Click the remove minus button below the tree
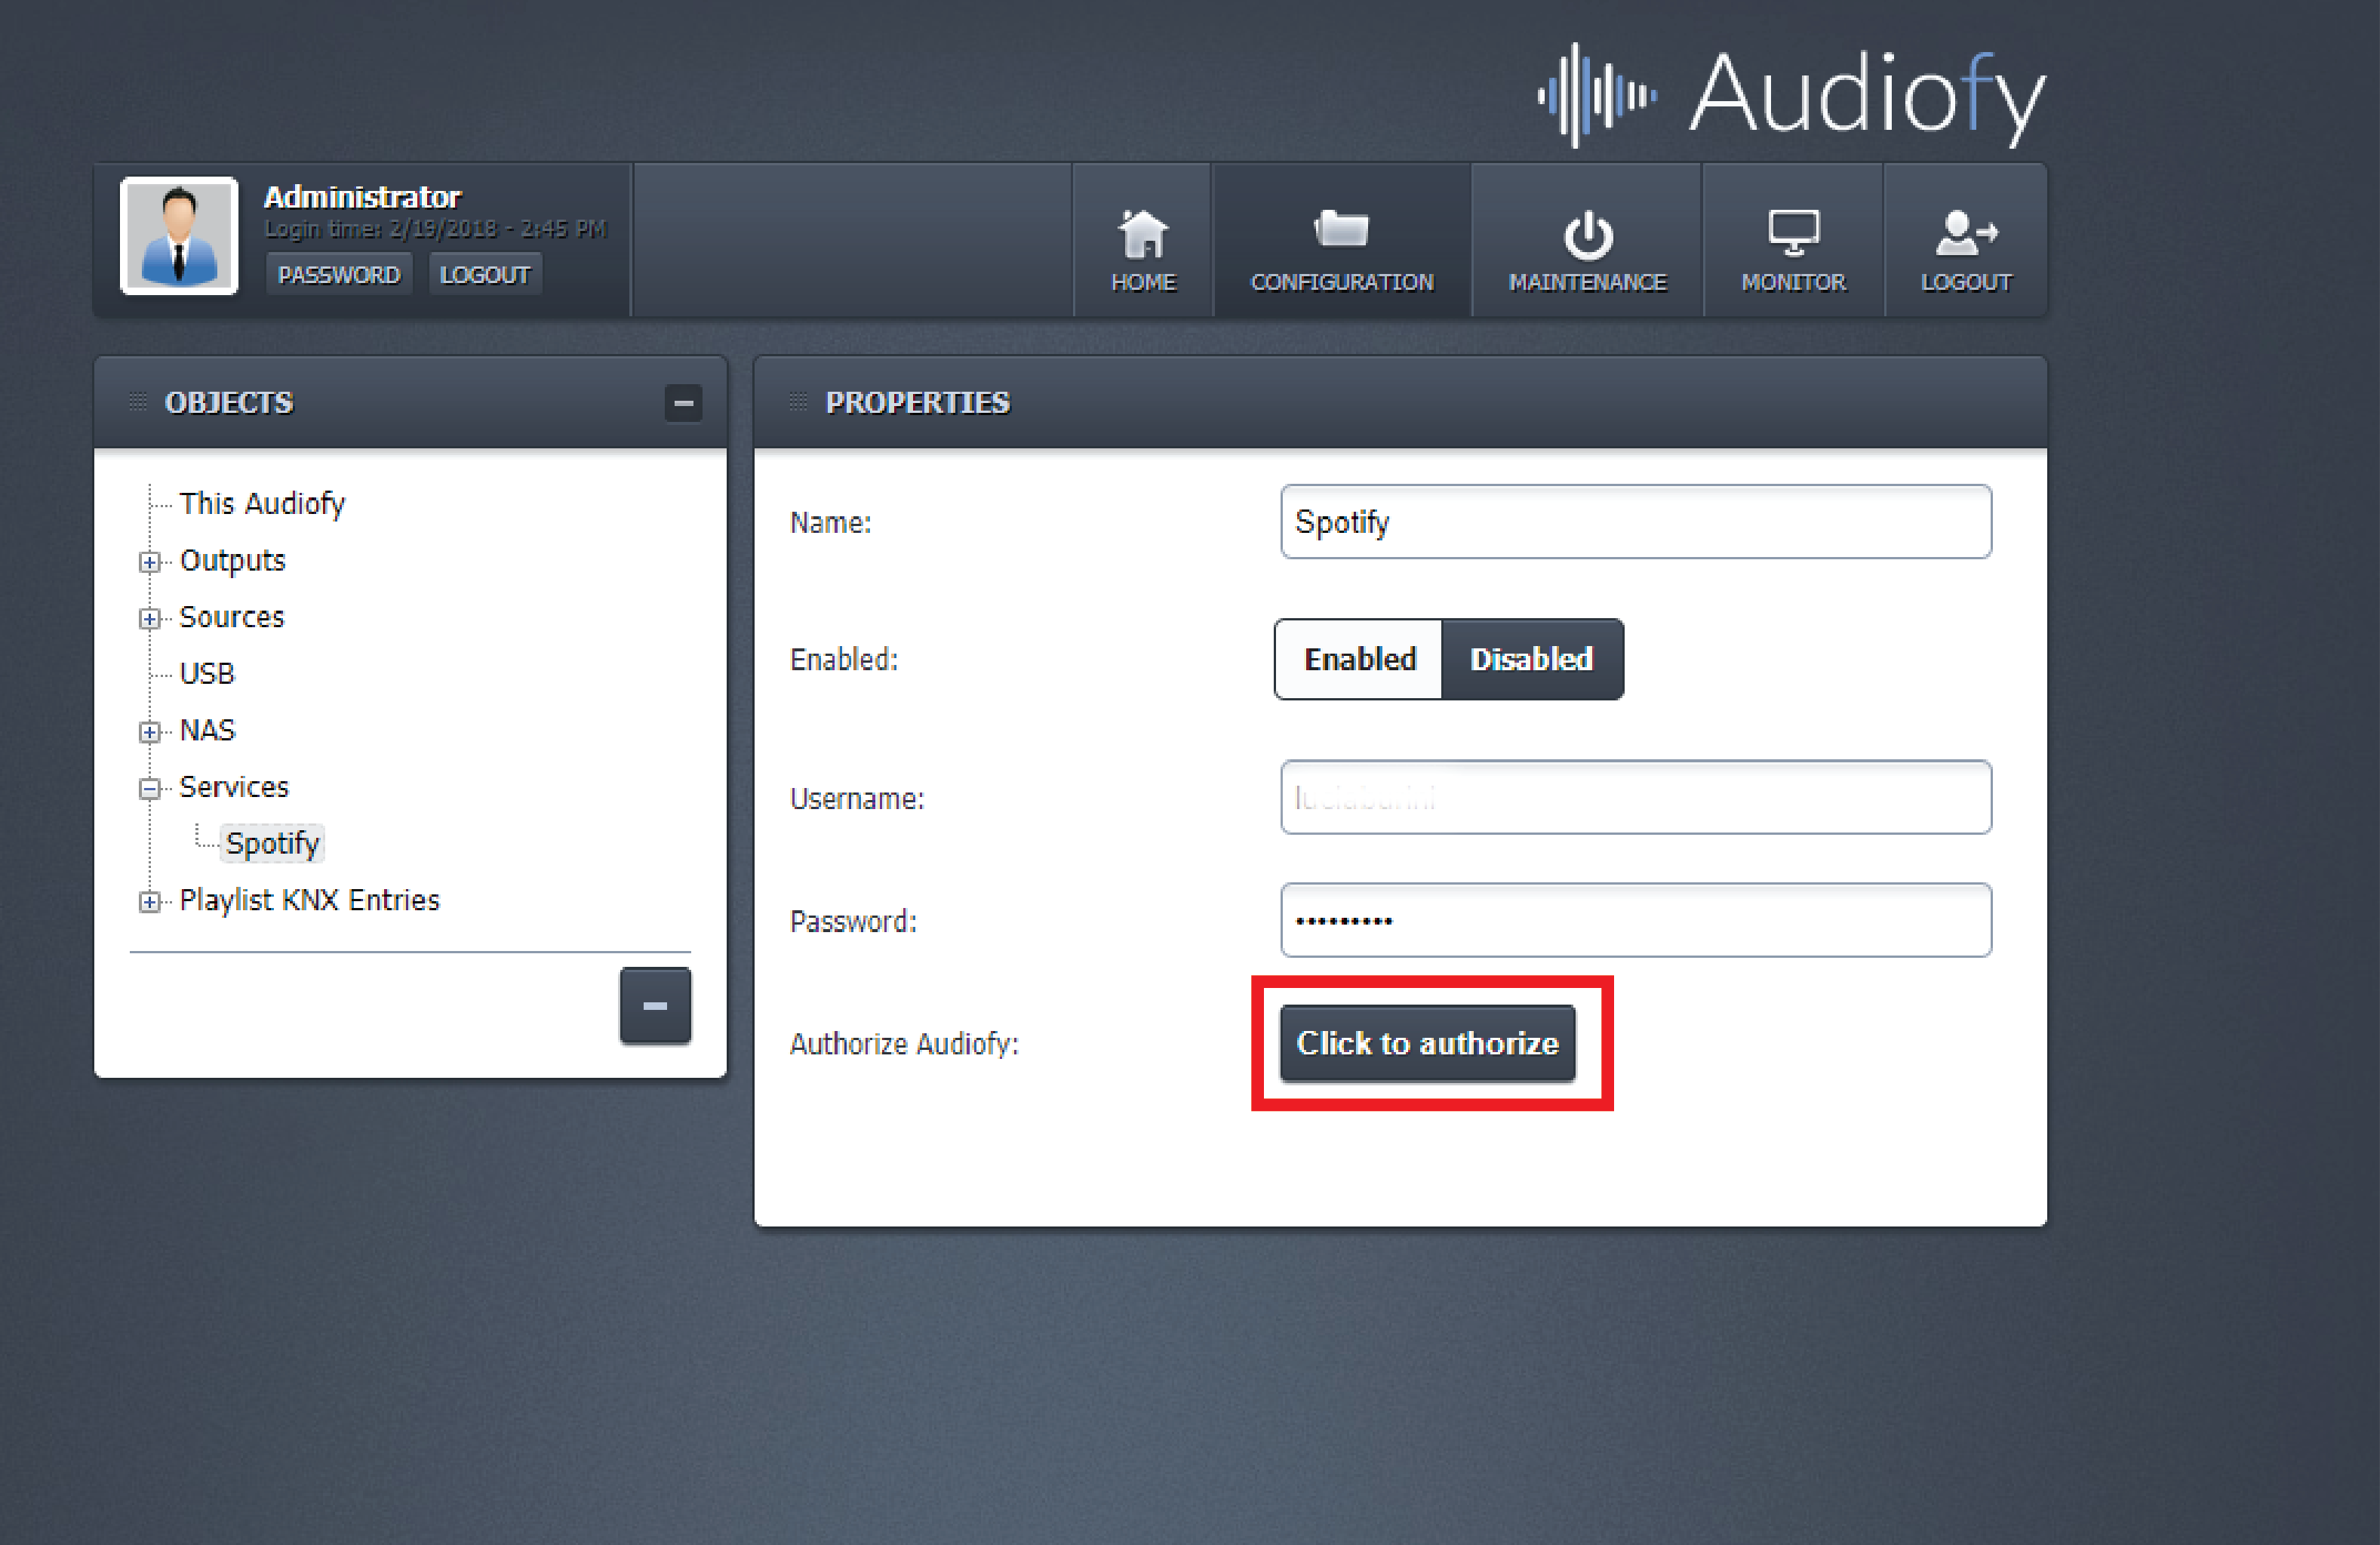 655,1005
